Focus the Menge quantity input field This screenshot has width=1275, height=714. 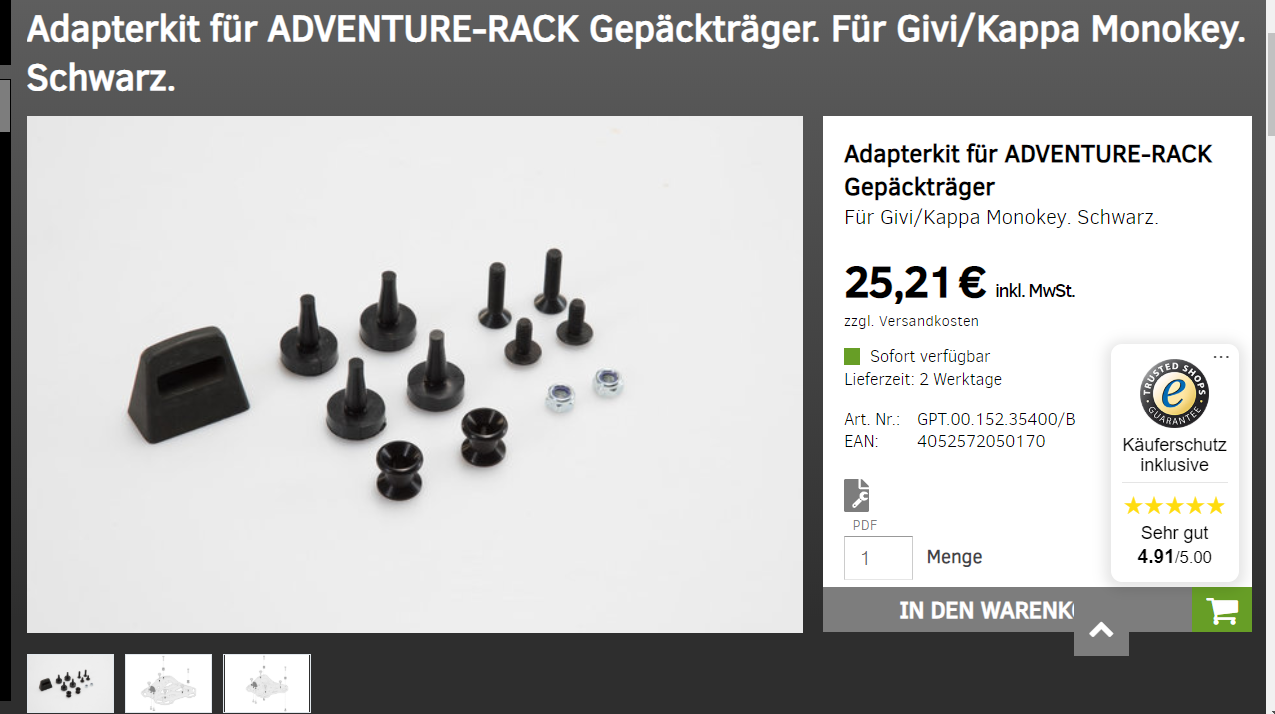point(878,558)
